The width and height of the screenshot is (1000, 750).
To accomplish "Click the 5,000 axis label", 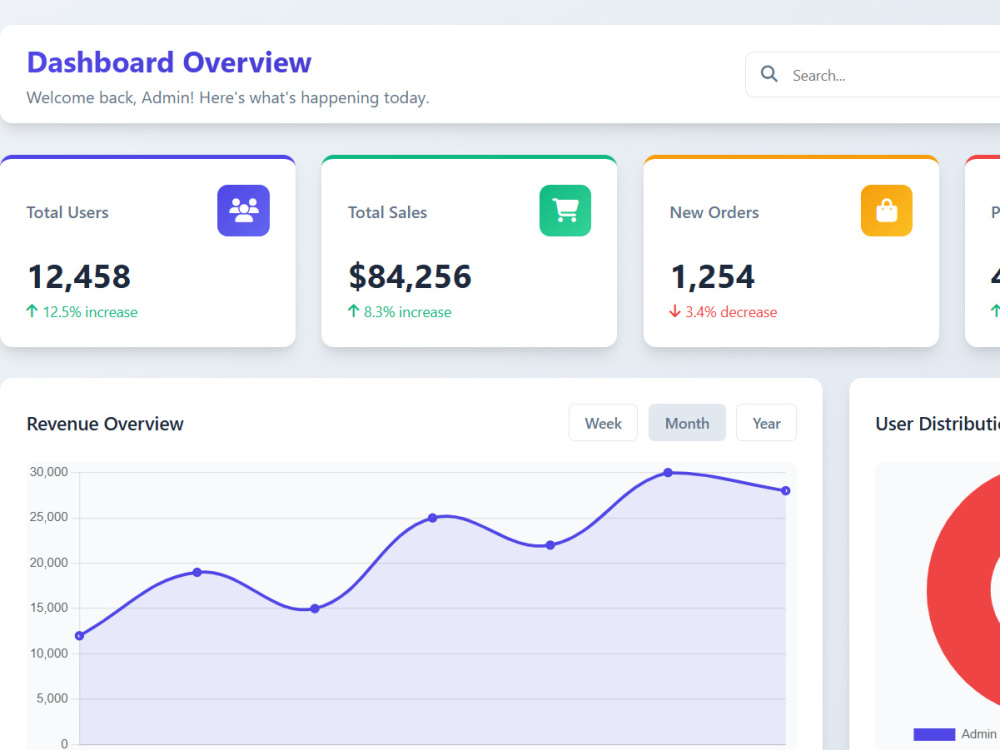I will 52,698.
